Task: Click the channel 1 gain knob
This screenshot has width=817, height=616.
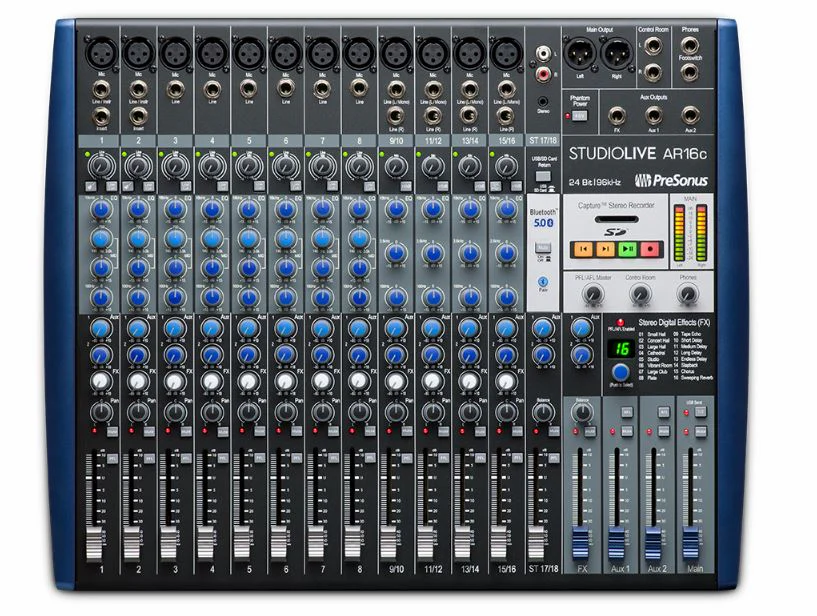Action: click(101, 166)
